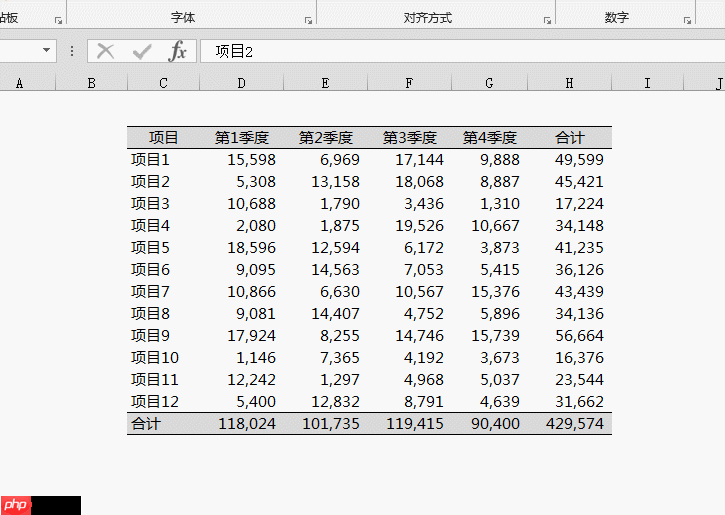Click the cell with value 10,667

pyautogui.click(x=489, y=226)
